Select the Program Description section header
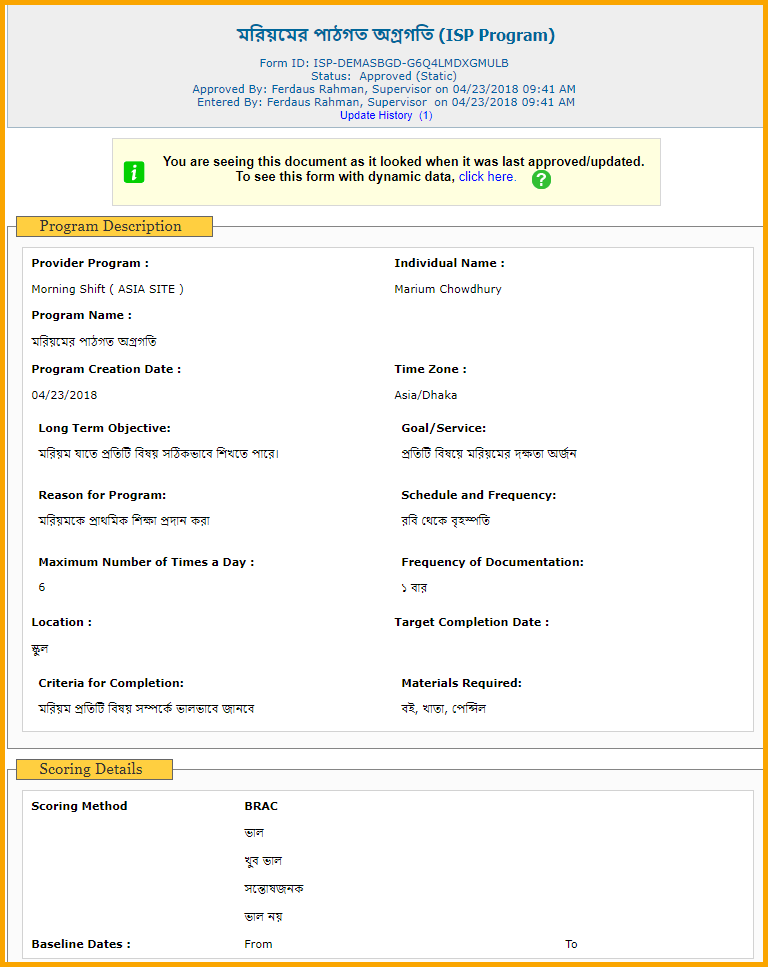 pyautogui.click(x=114, y=226)
